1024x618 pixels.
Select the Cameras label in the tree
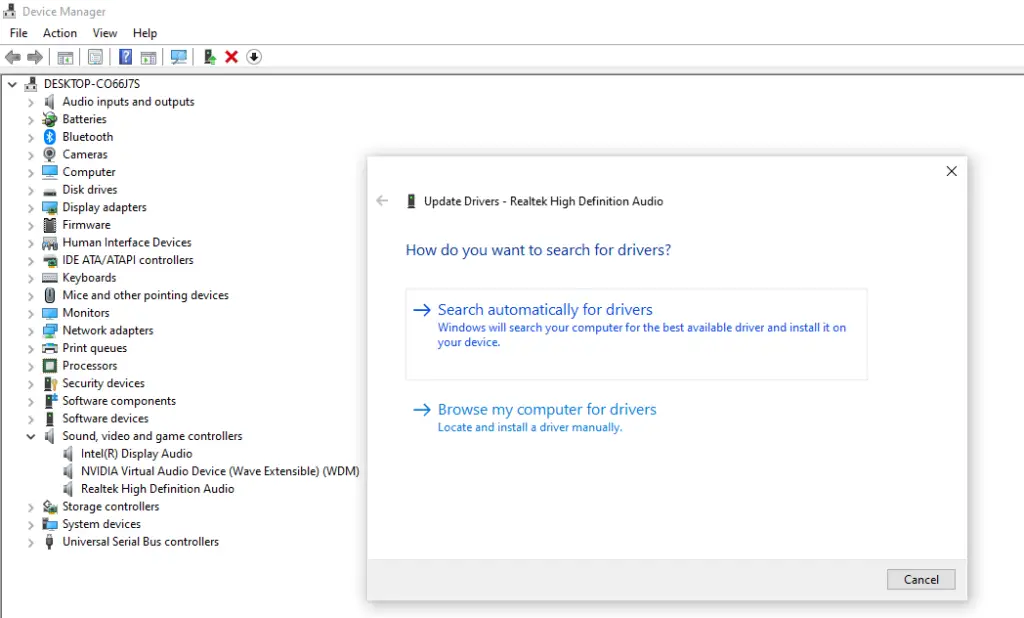pos(85,154)
